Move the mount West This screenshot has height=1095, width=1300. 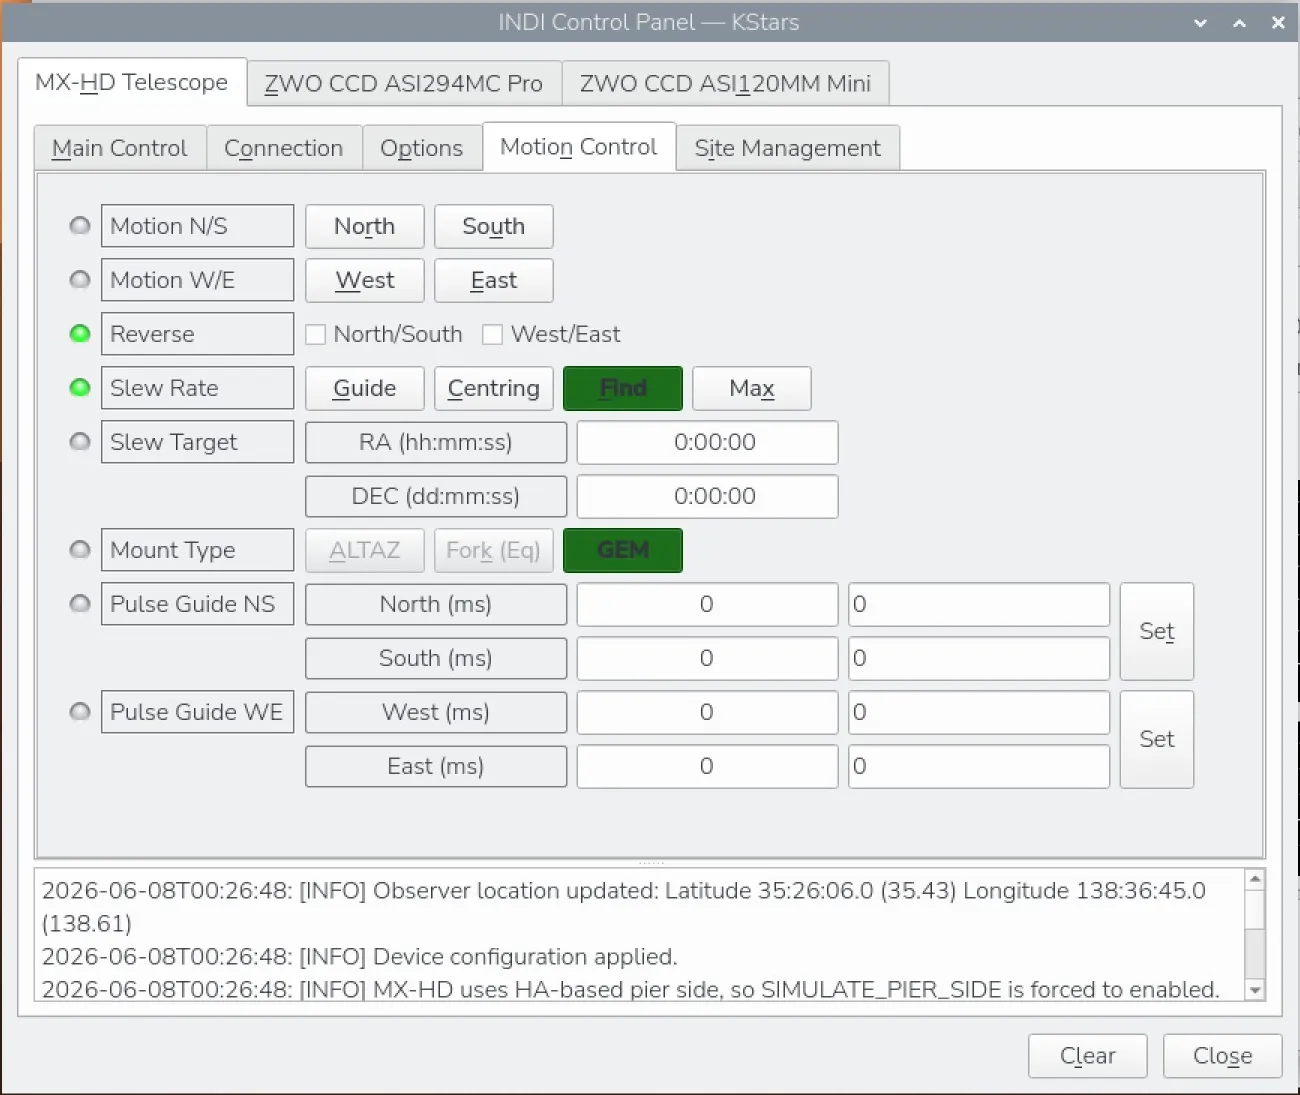tap(365, 280)
